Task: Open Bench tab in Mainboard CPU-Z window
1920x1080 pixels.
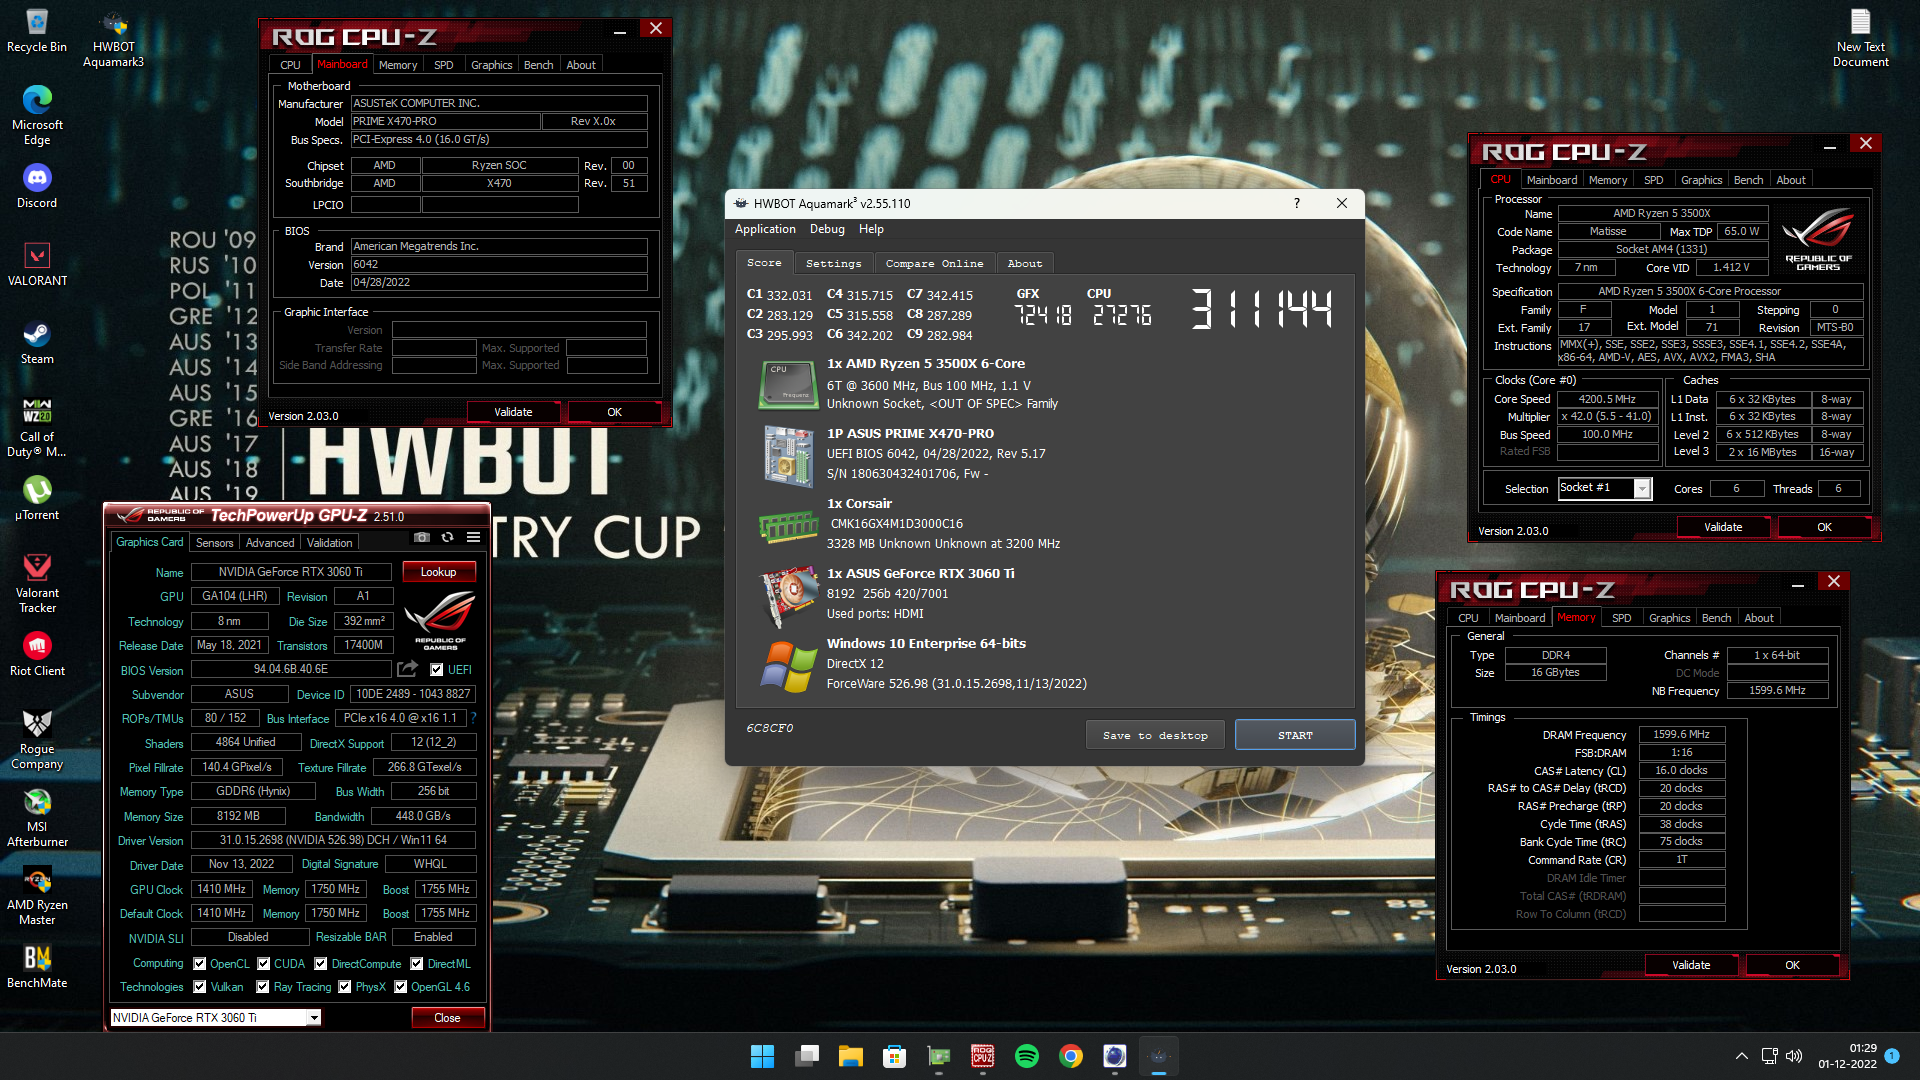Action: point(538,65)
